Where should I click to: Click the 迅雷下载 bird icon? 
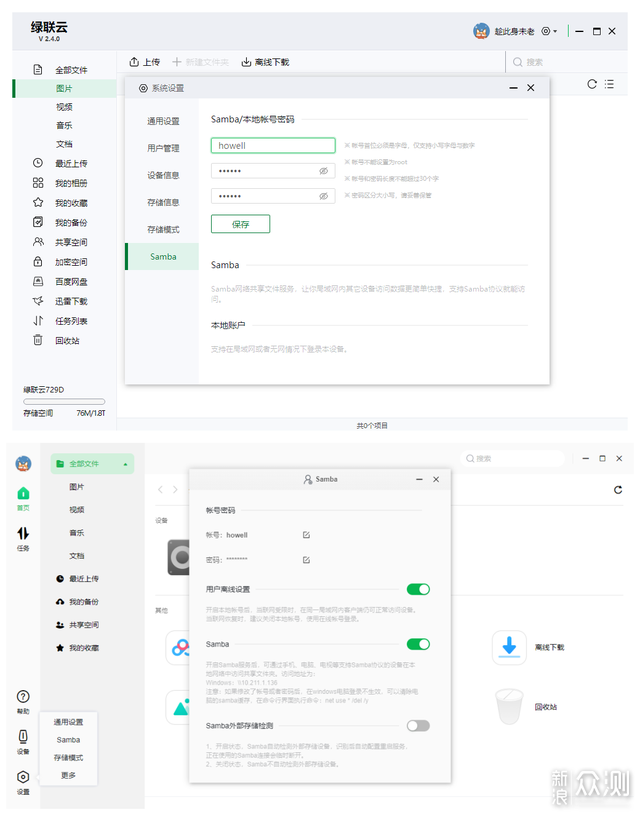(x=38, y=301)
